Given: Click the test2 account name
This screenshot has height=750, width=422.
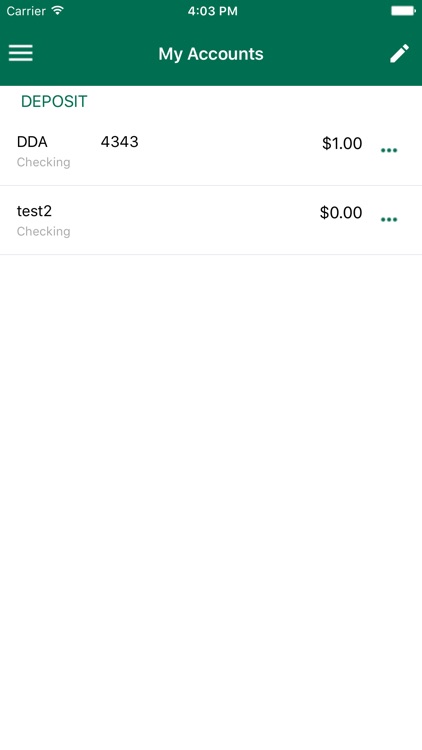Looking at the screenshot, I should tap(34, 211).
